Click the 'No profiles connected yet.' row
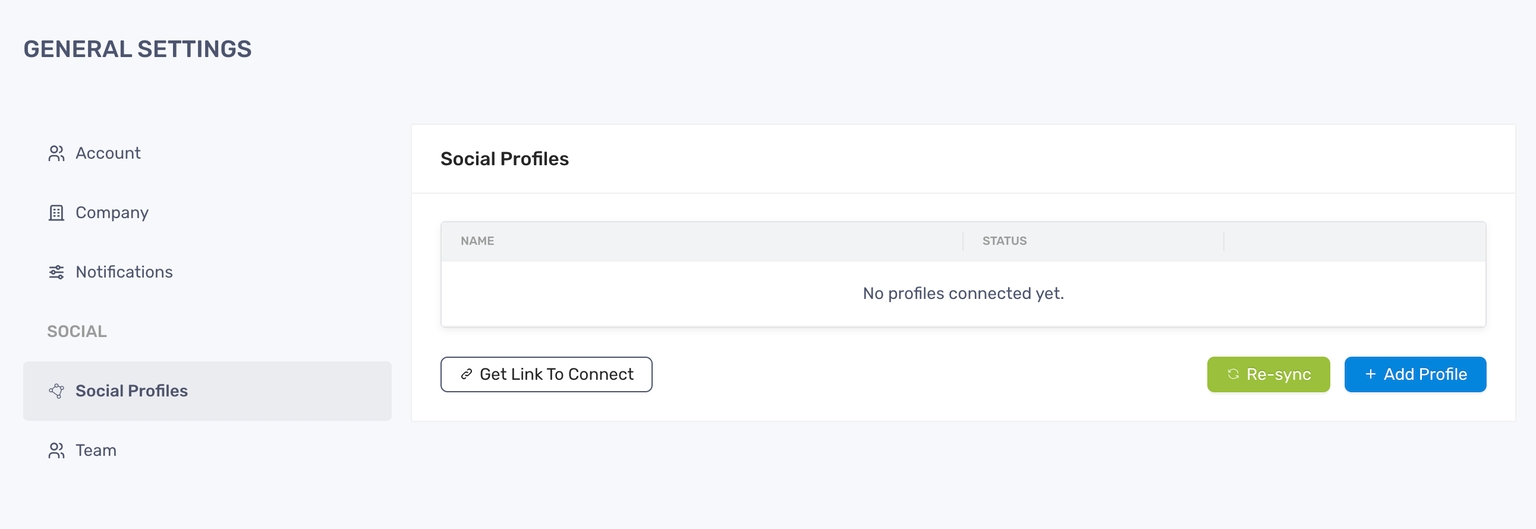Viewport: 1536px width, 529px height. click(x=963, y=294)
